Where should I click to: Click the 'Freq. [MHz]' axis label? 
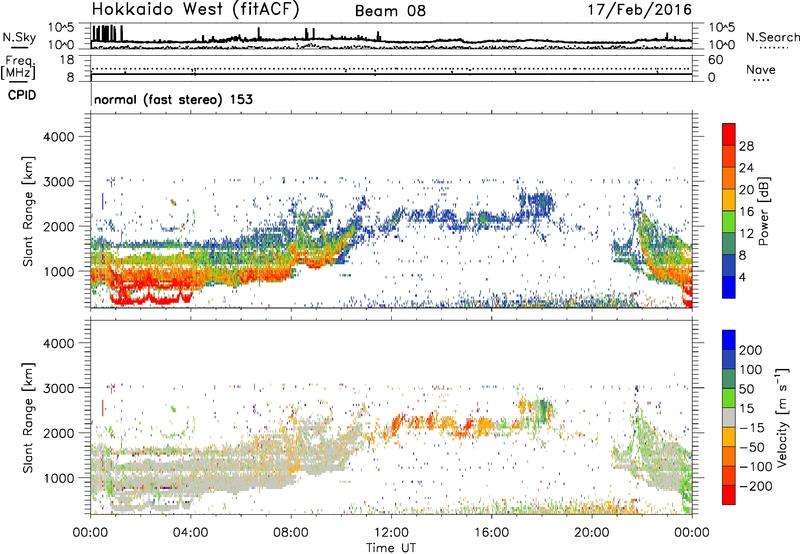coord(19,67)
